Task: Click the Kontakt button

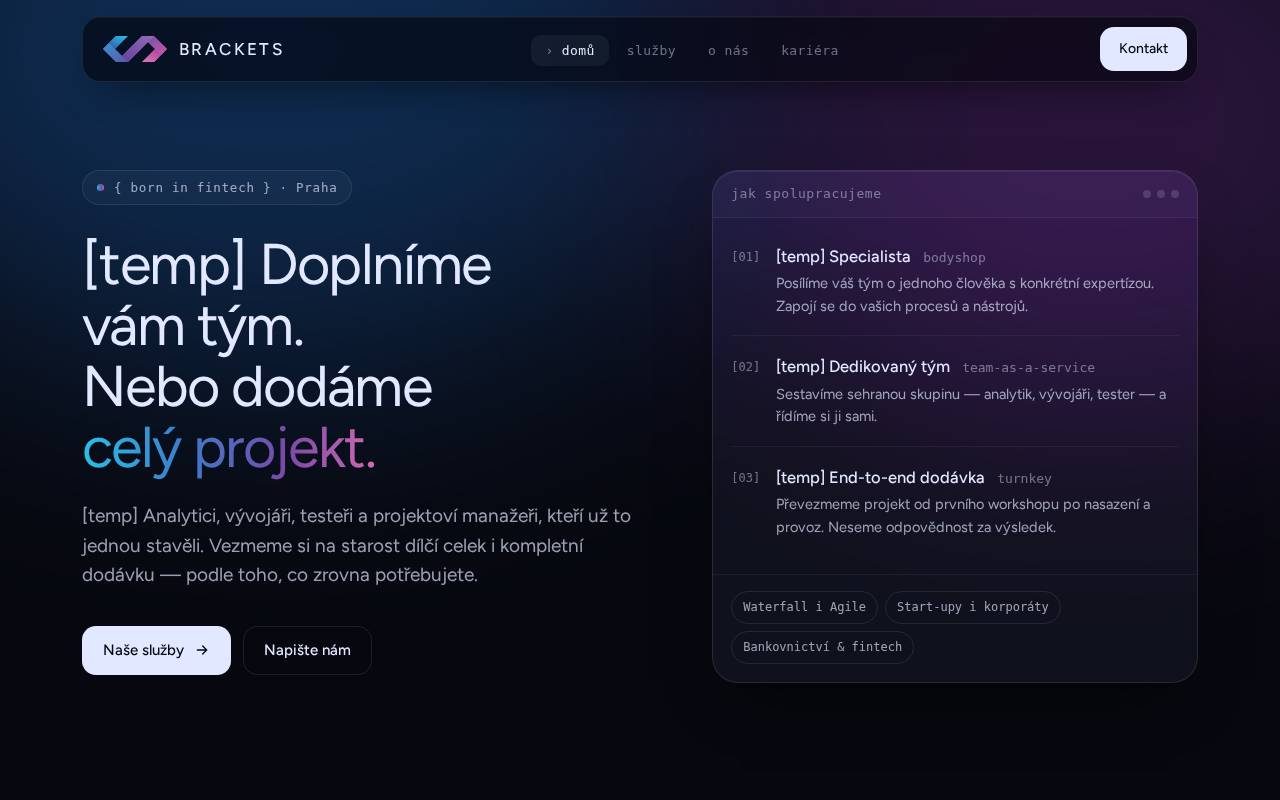Action: pyautogui.click(x=1143, y=49)
